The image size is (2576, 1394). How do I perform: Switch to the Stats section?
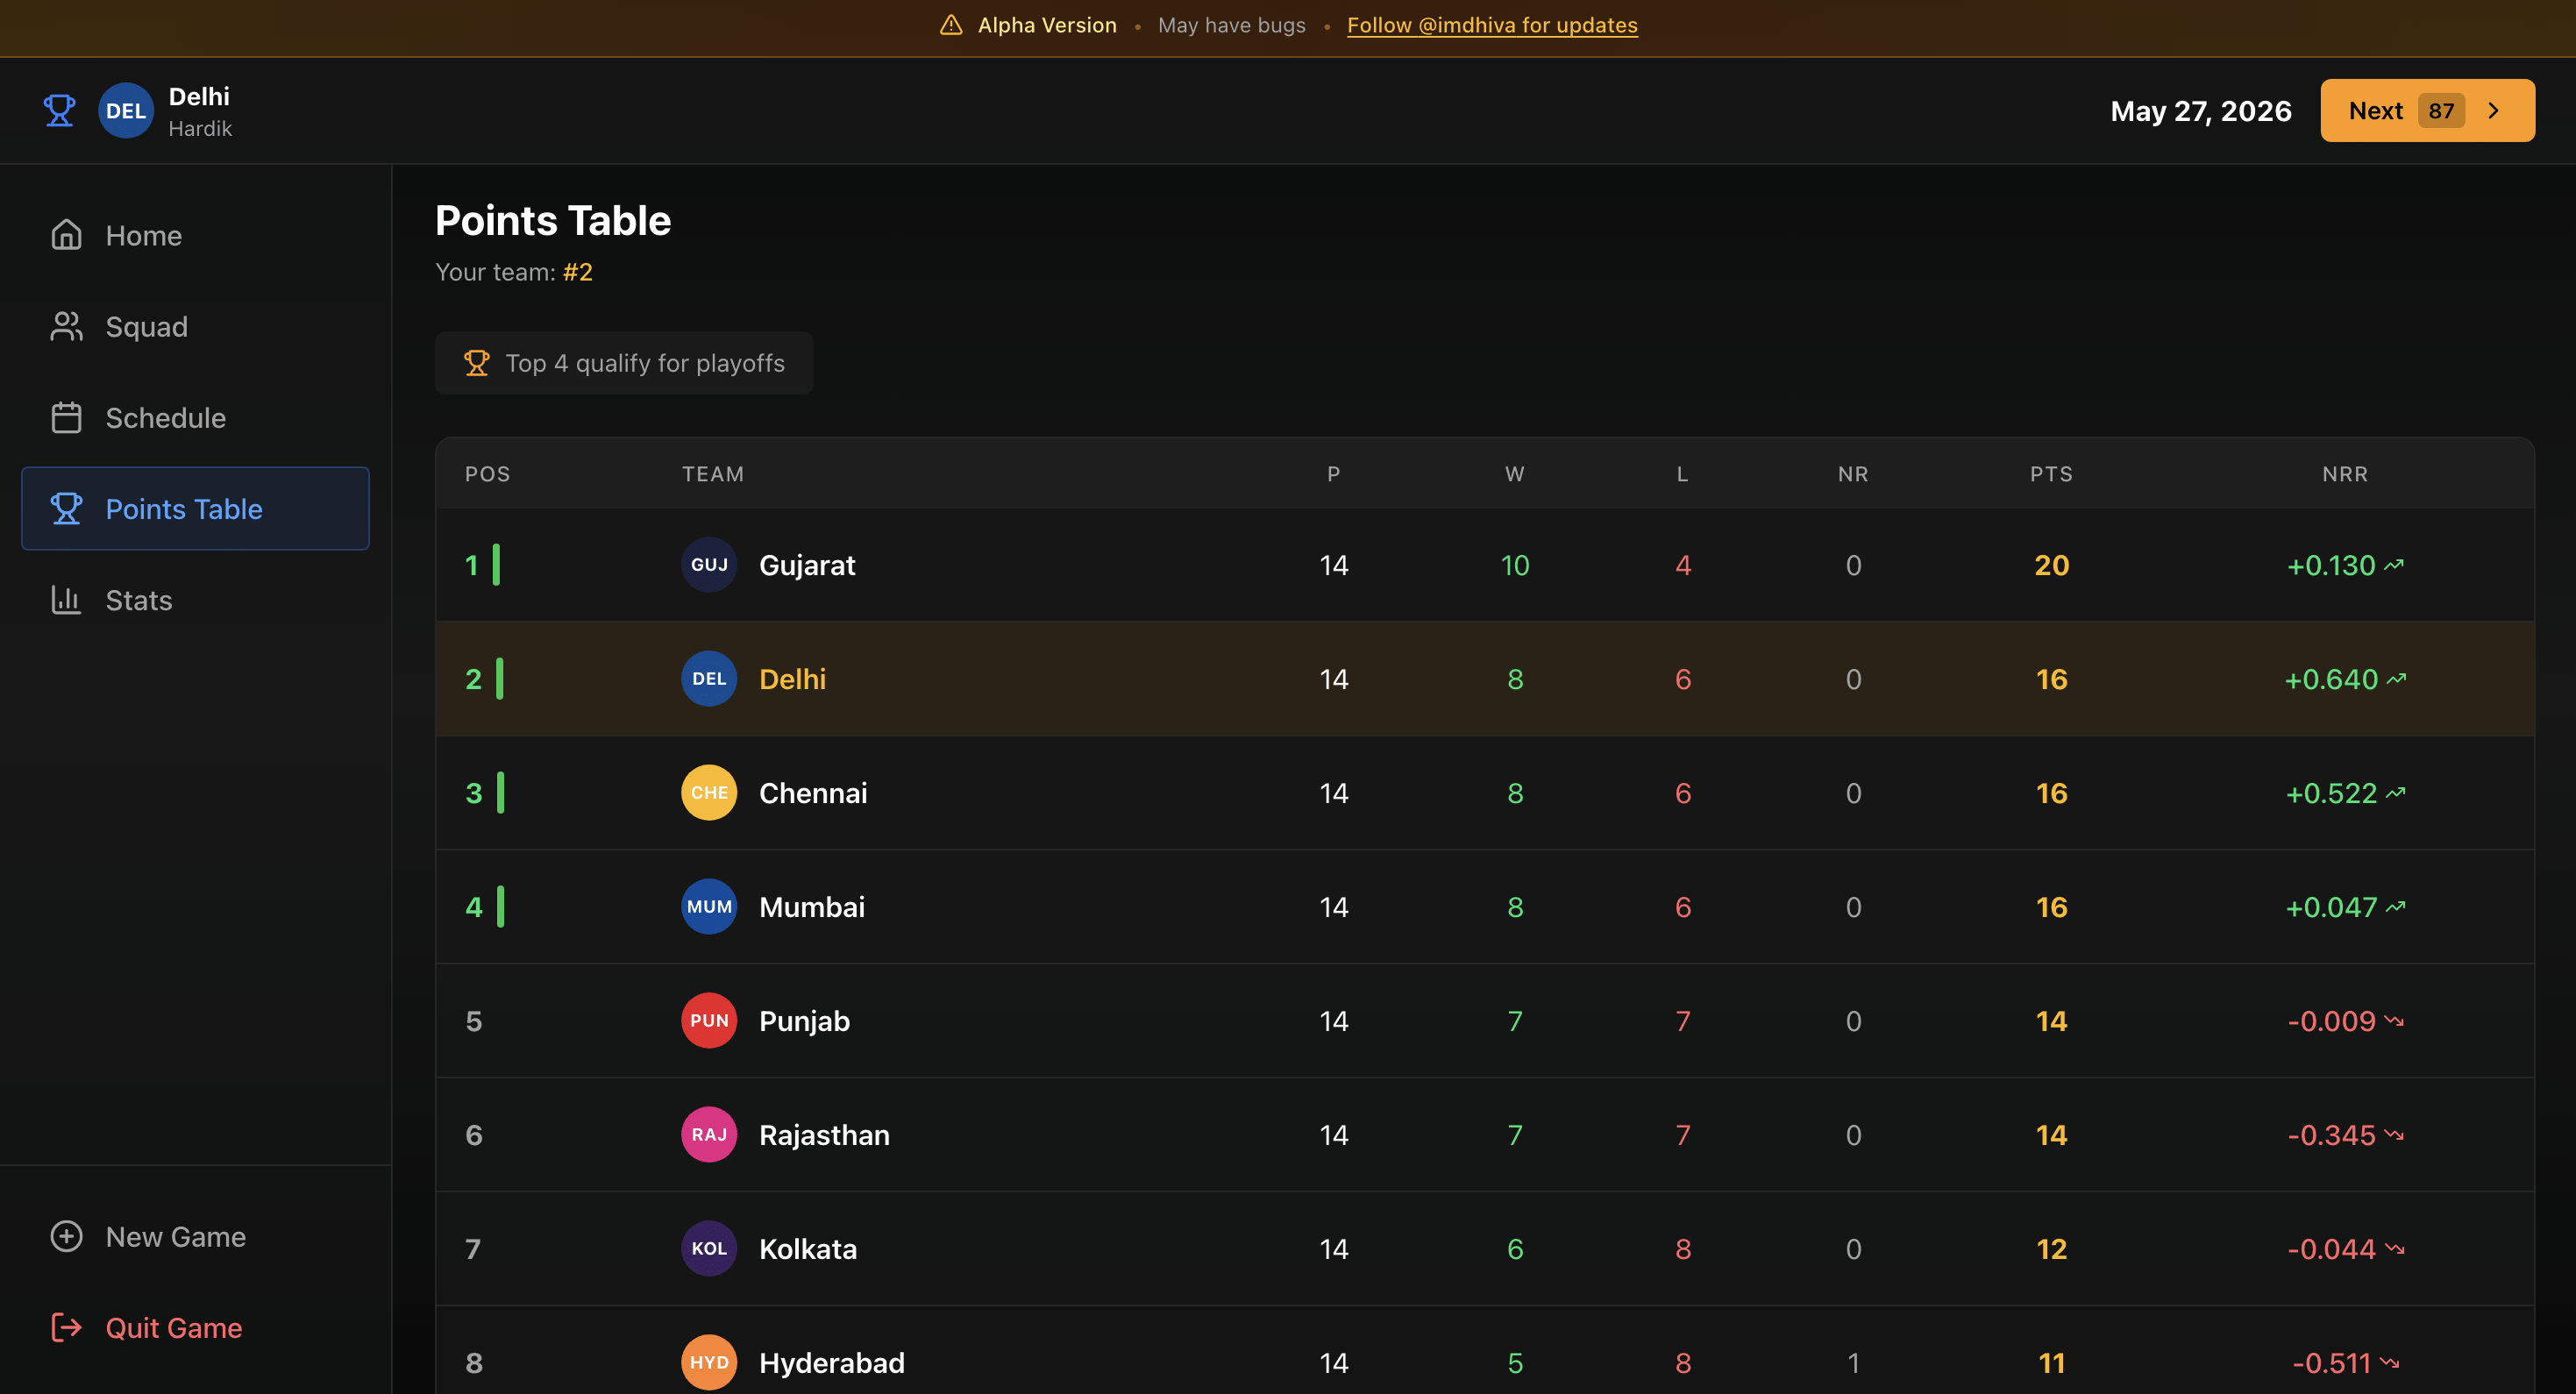[138, 599]
